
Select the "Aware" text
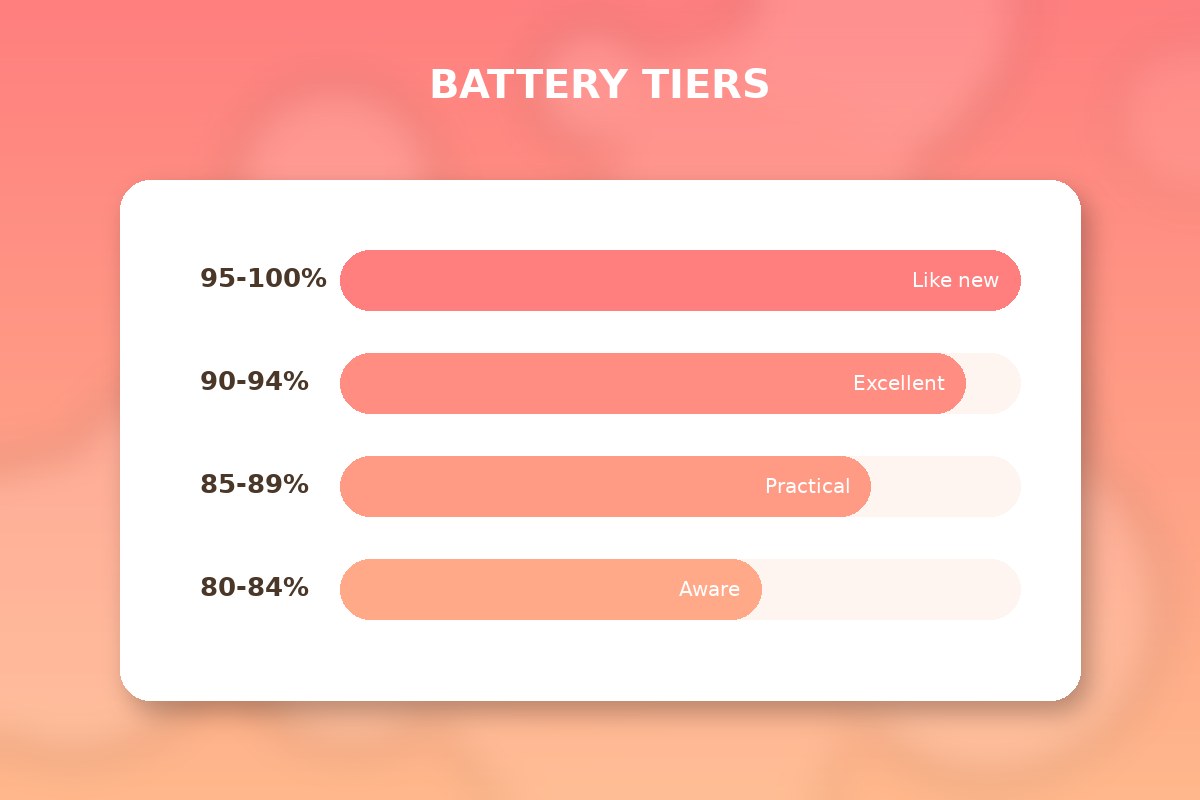(709, 590)
